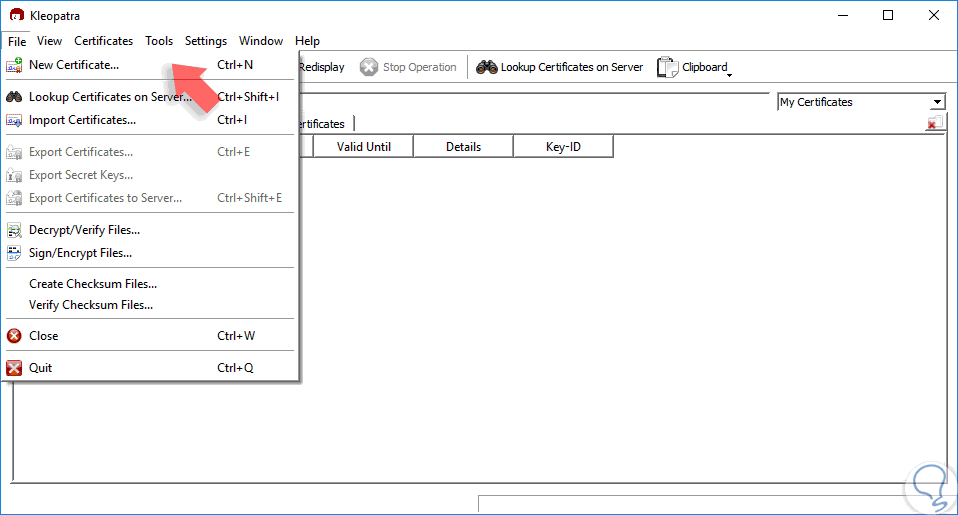
Task: Open the Tools menu
Action: point(159,41)
